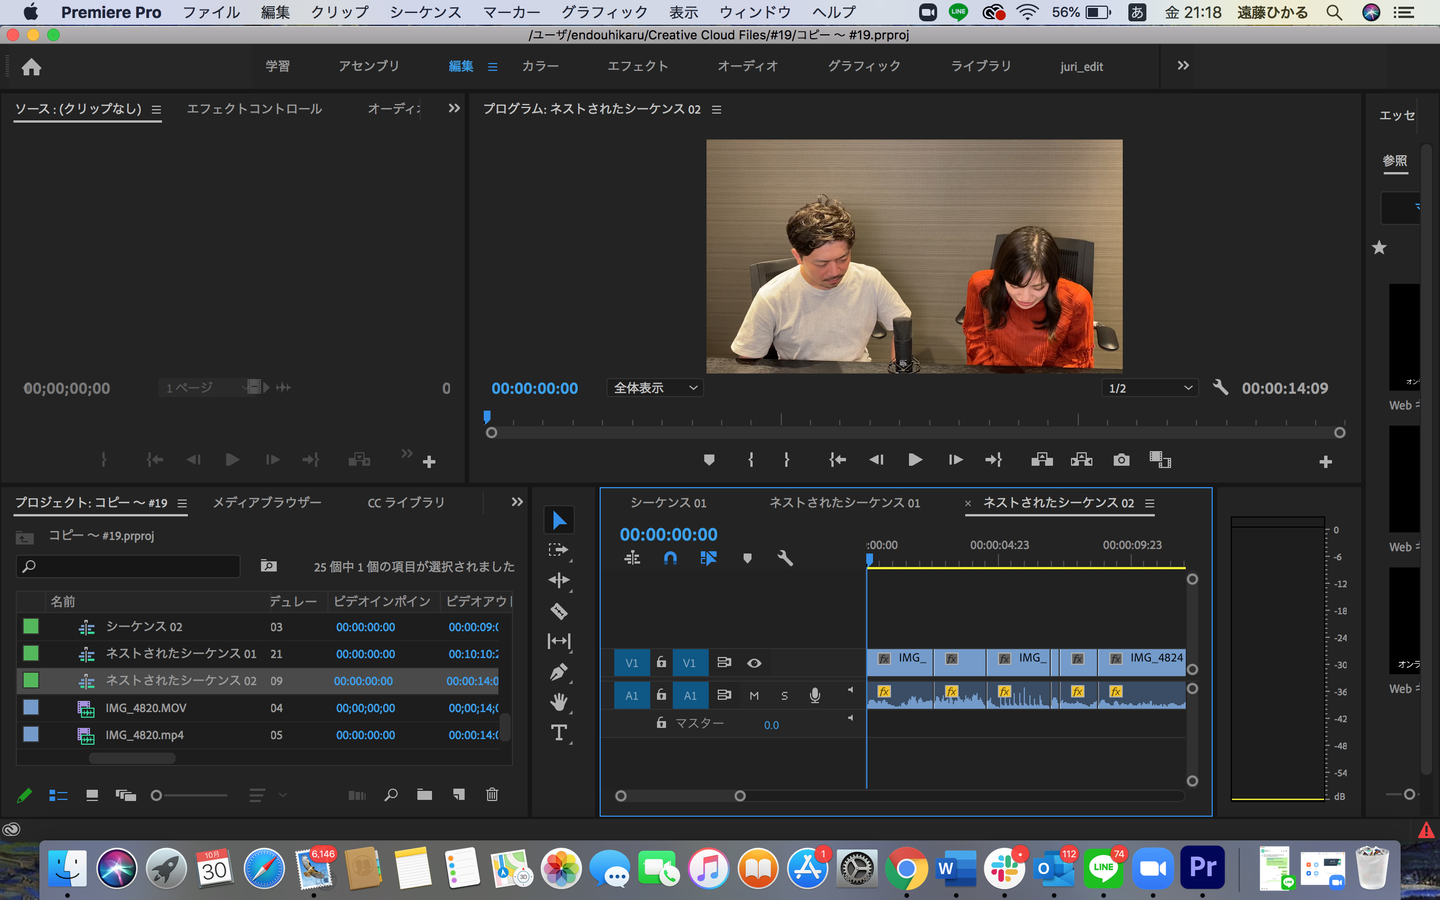Expand hidden workspaces with the double chevron

[x=1183, y=66]
